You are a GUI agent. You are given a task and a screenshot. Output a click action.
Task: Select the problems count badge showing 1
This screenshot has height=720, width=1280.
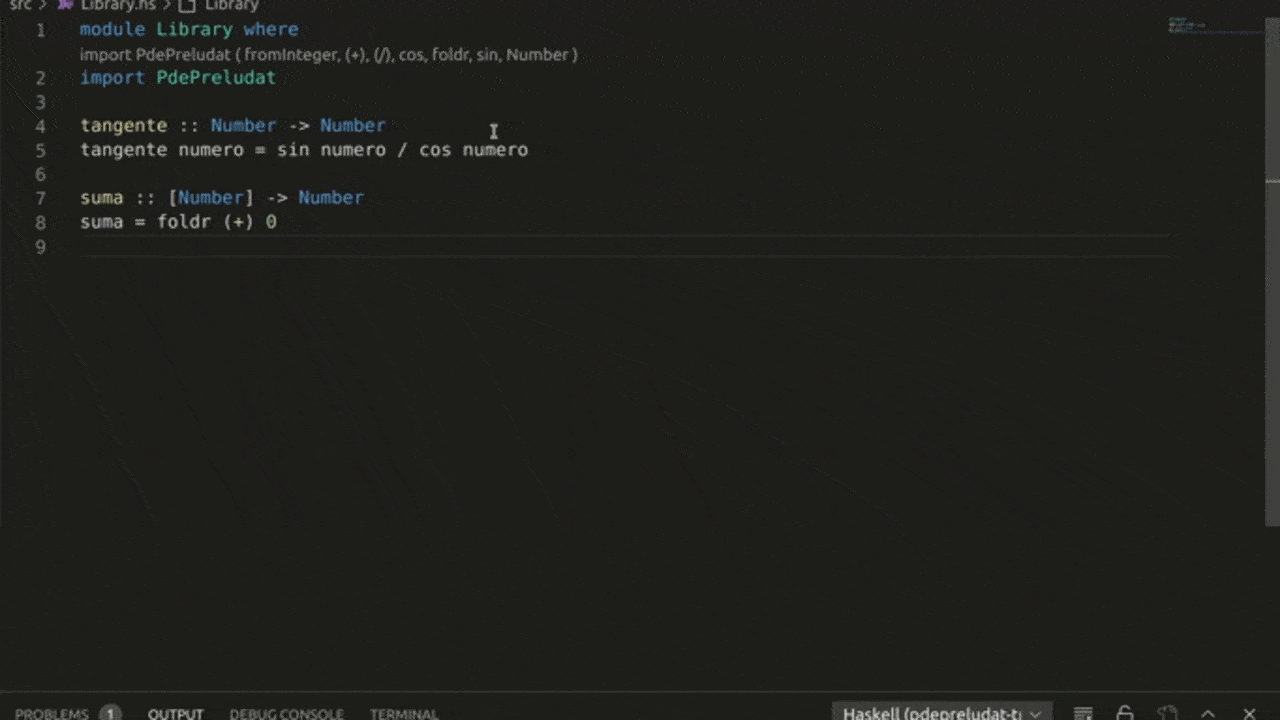pyautogui.click(x=110, y=713)
